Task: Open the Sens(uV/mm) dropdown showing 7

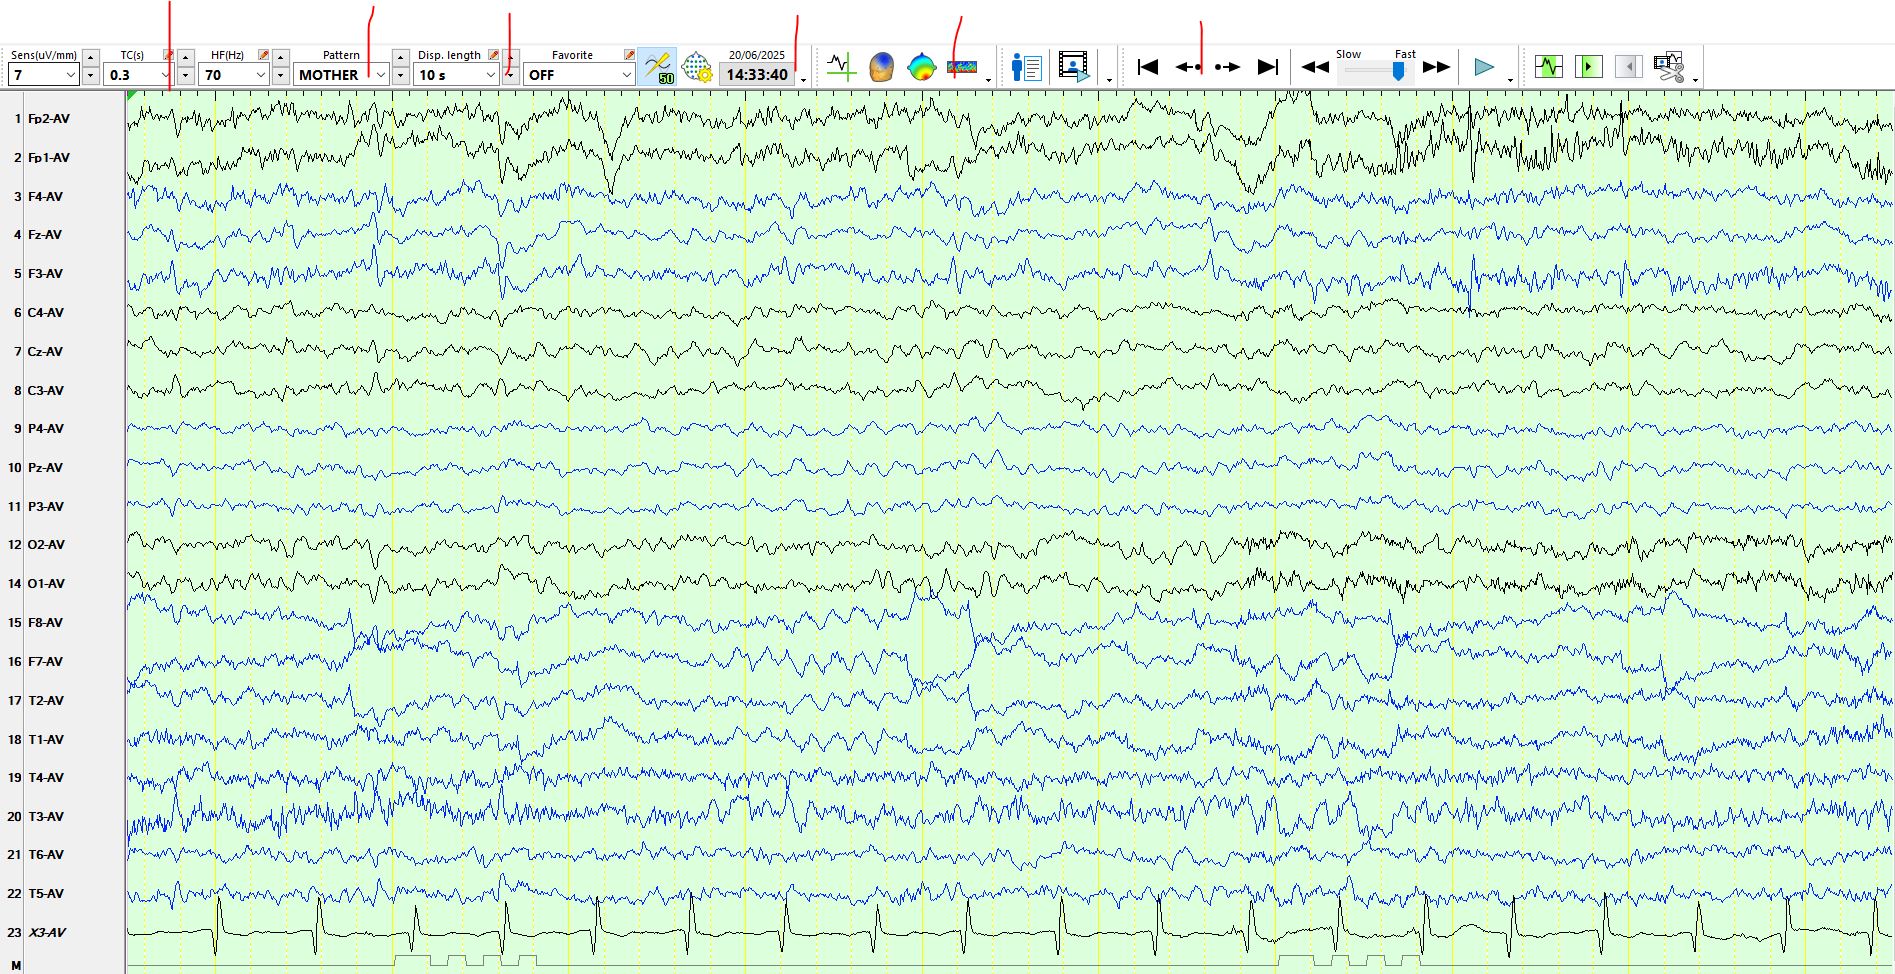Action: coord(44,75)
